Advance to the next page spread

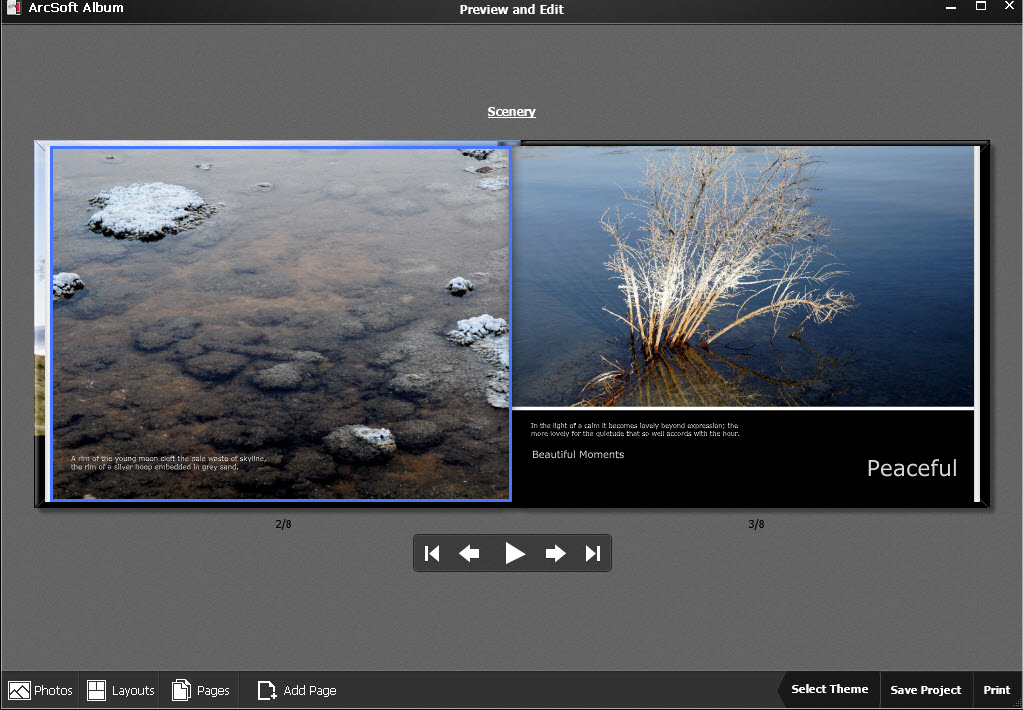555,553
